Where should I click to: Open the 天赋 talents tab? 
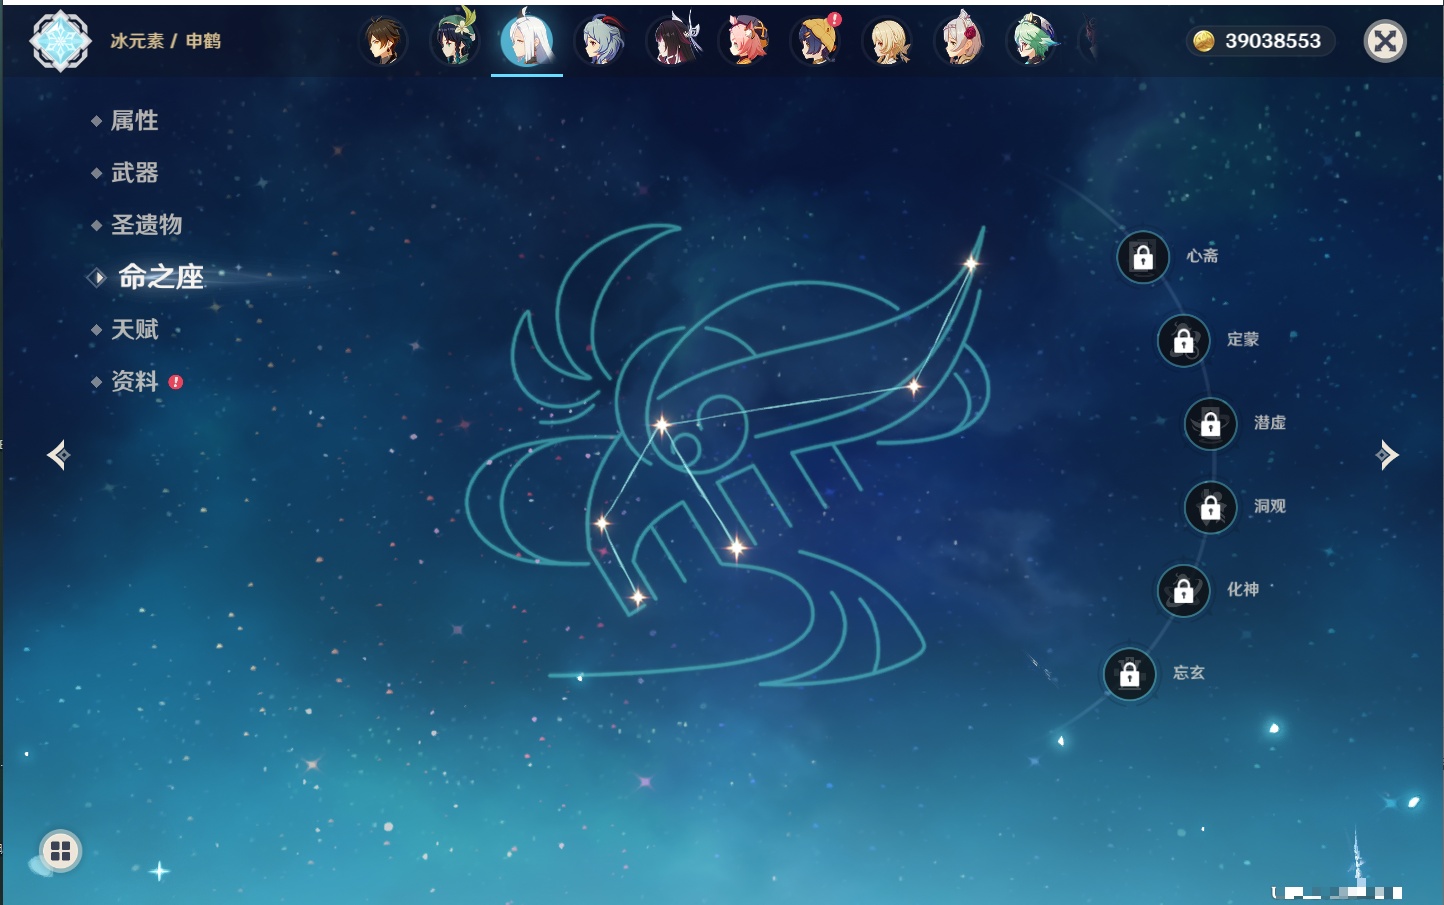pyautogui.click(x=134, y=329)
